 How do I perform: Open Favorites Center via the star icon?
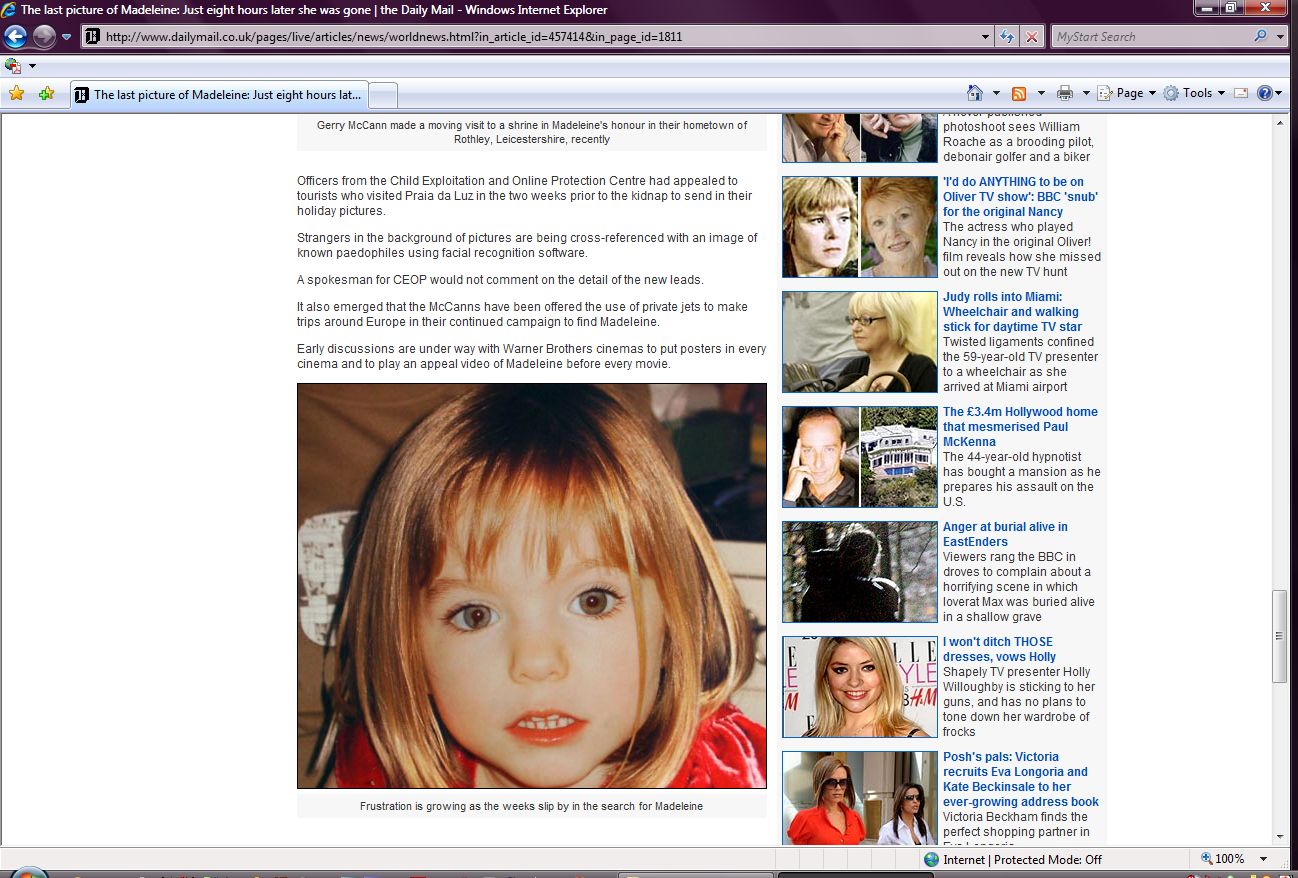[16, 94]
